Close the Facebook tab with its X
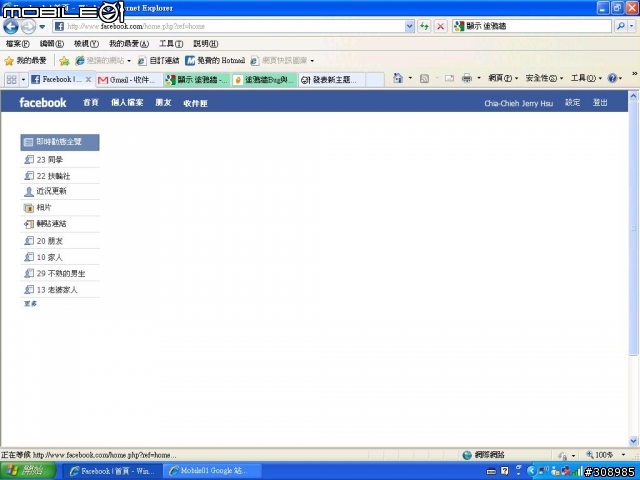The image size is (640, 480). pos(88,80)
